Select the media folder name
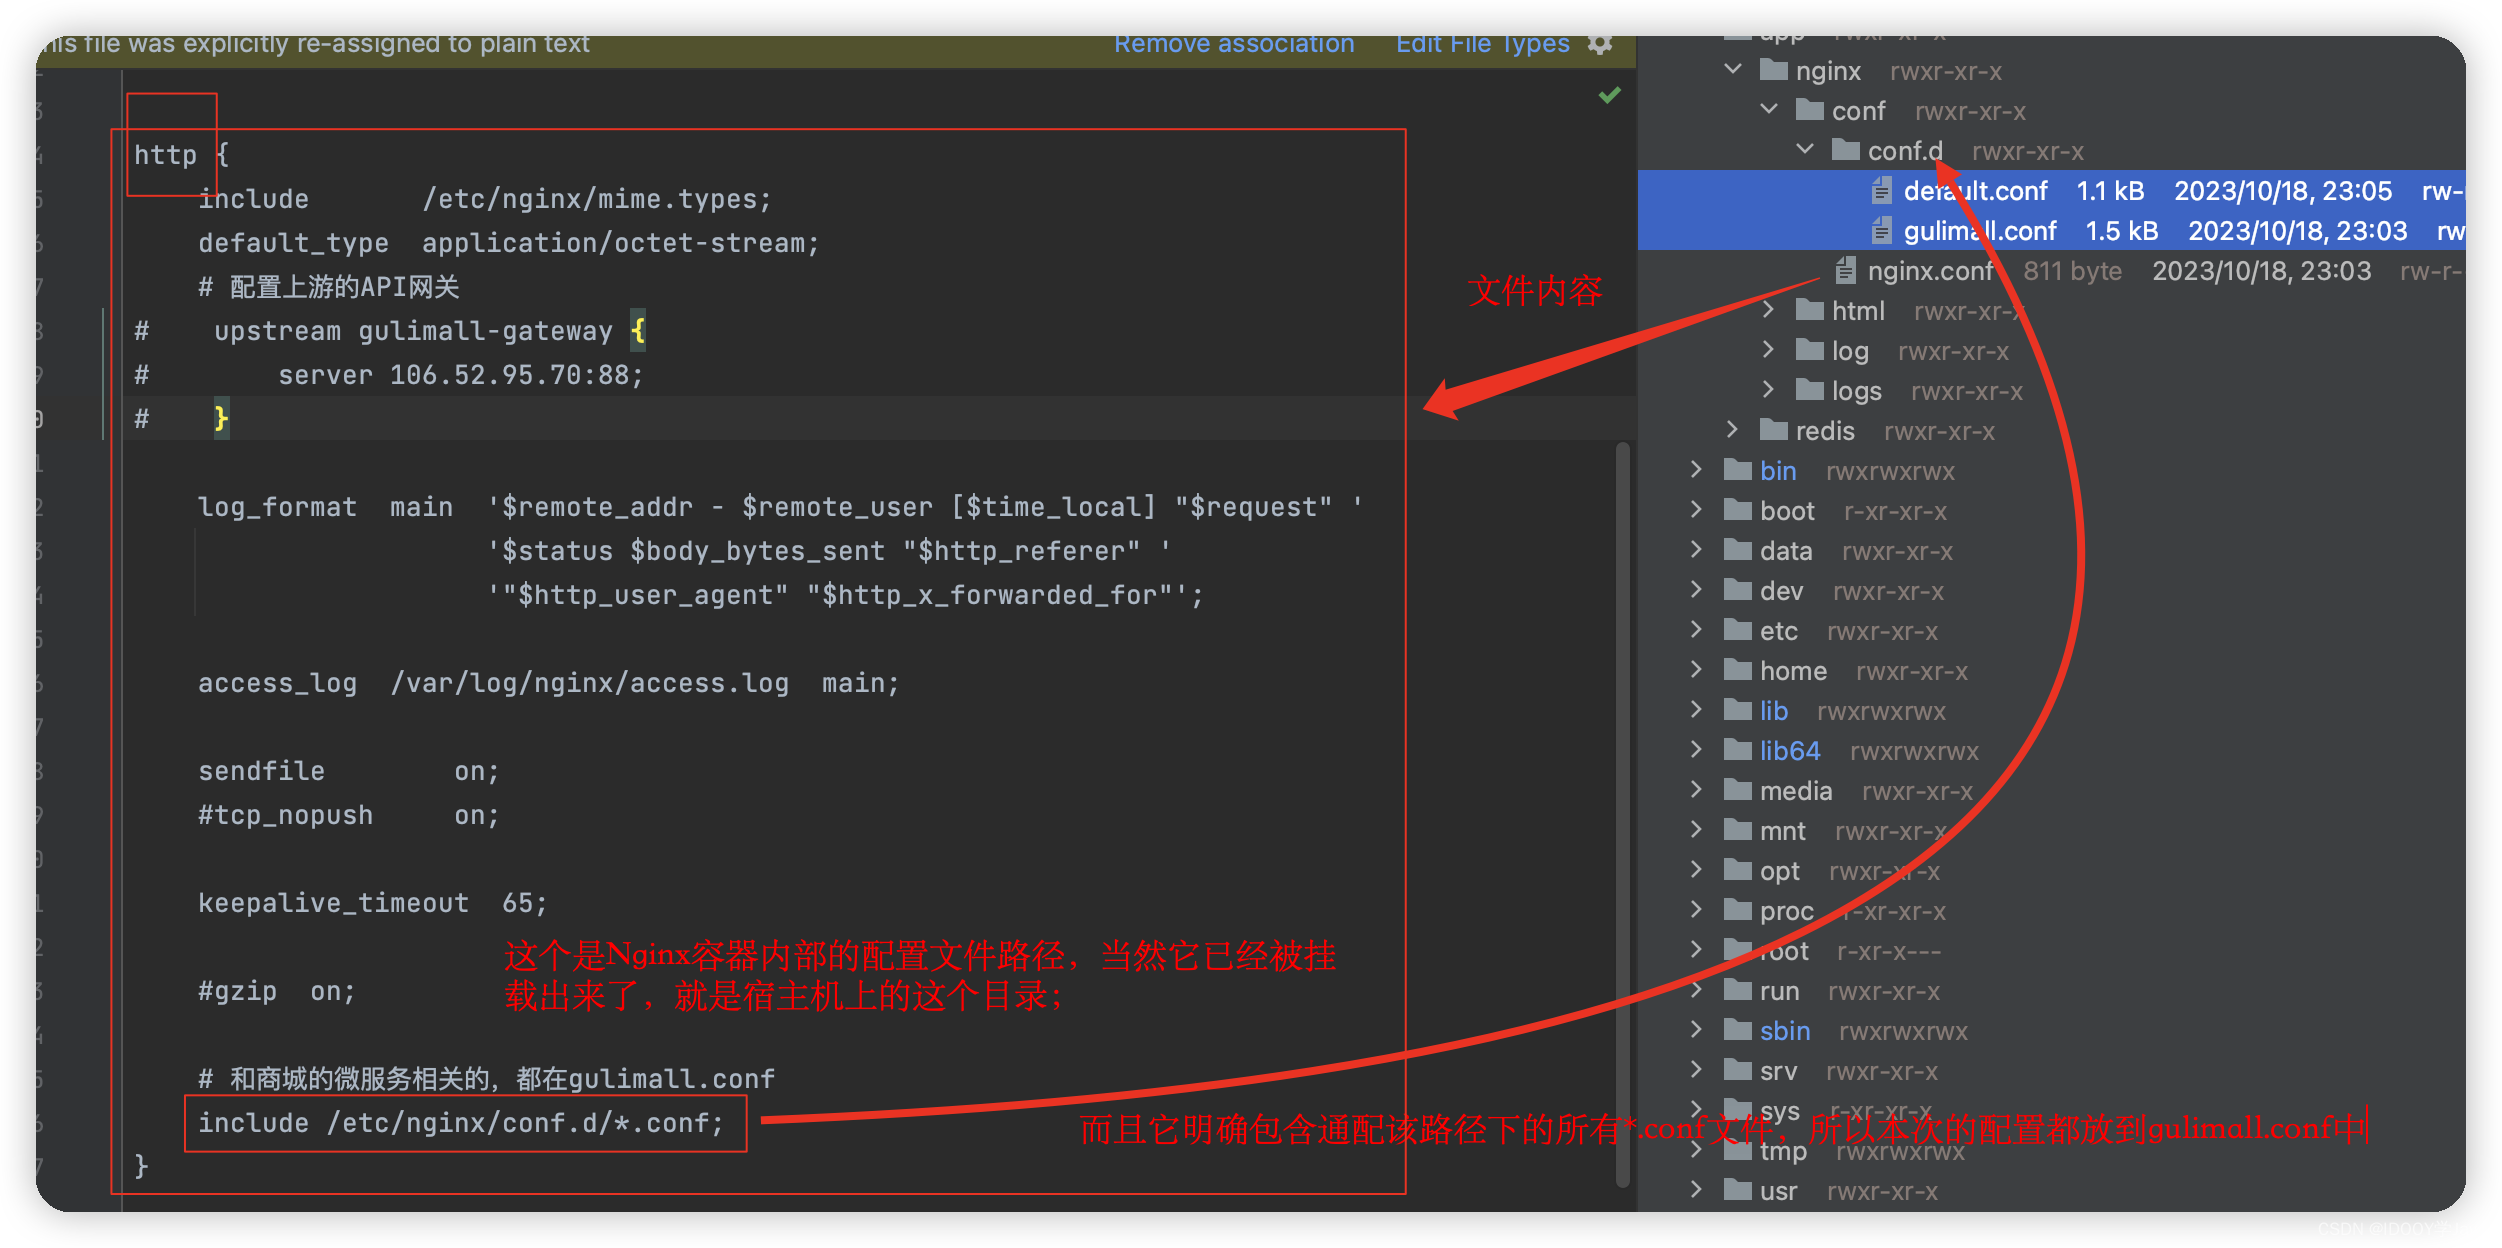This screenshot has height=1248, width=2502. pos(1796,791)
